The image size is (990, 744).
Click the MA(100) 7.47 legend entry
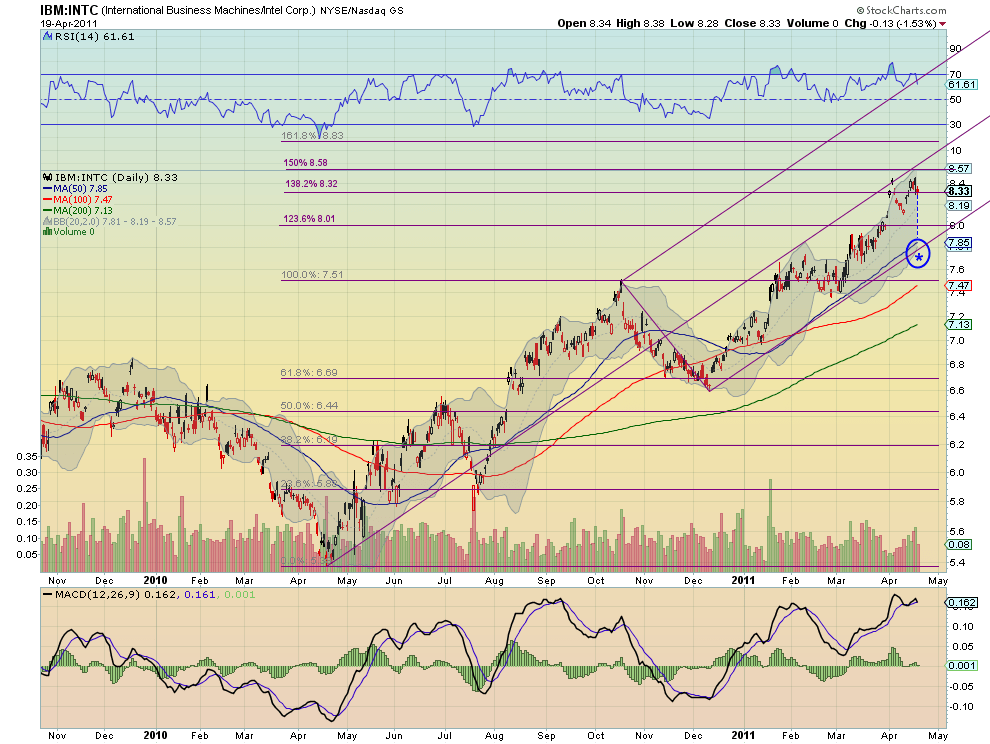click(83, 200)
